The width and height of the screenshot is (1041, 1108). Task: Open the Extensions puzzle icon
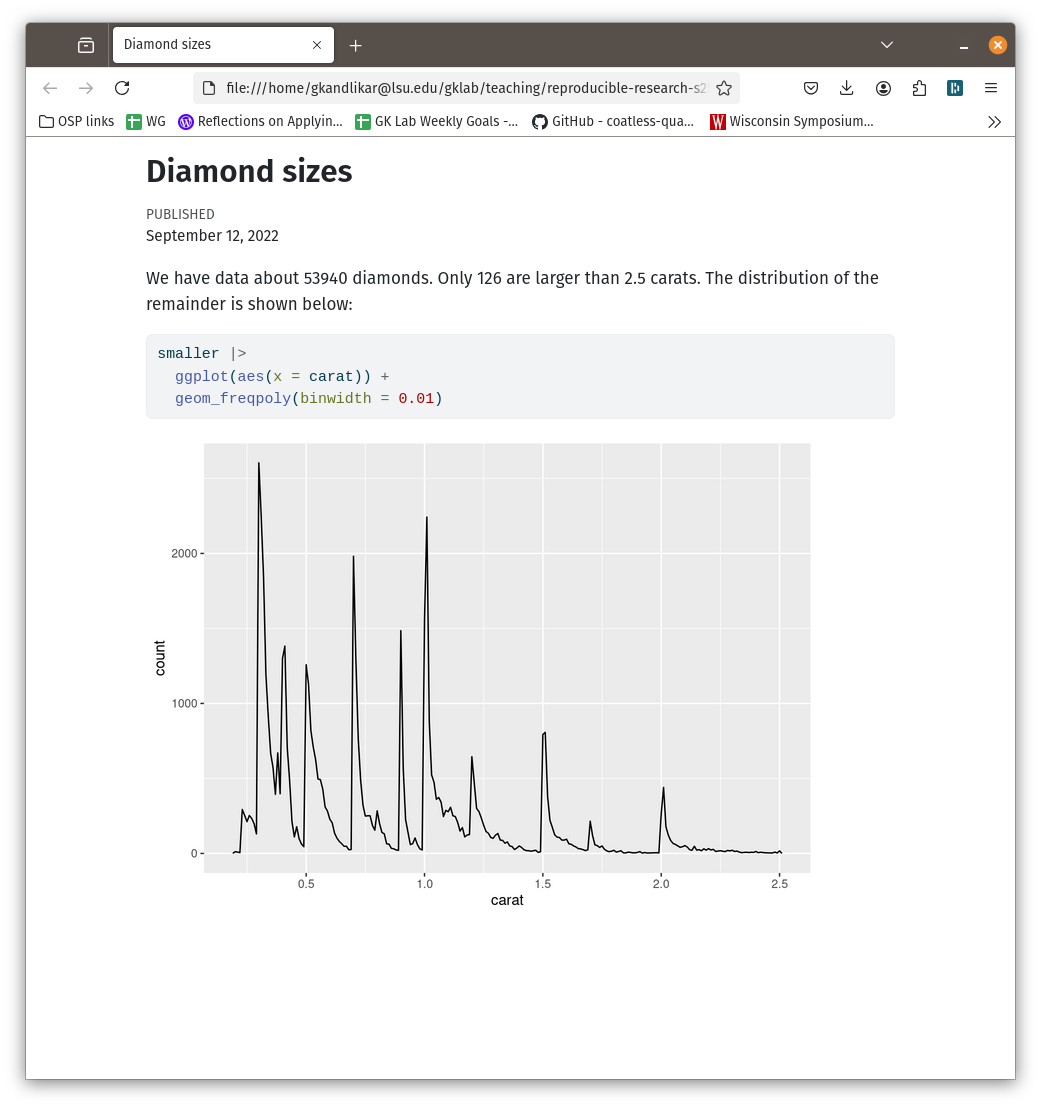pyautogui.click(x=919, y=88)
